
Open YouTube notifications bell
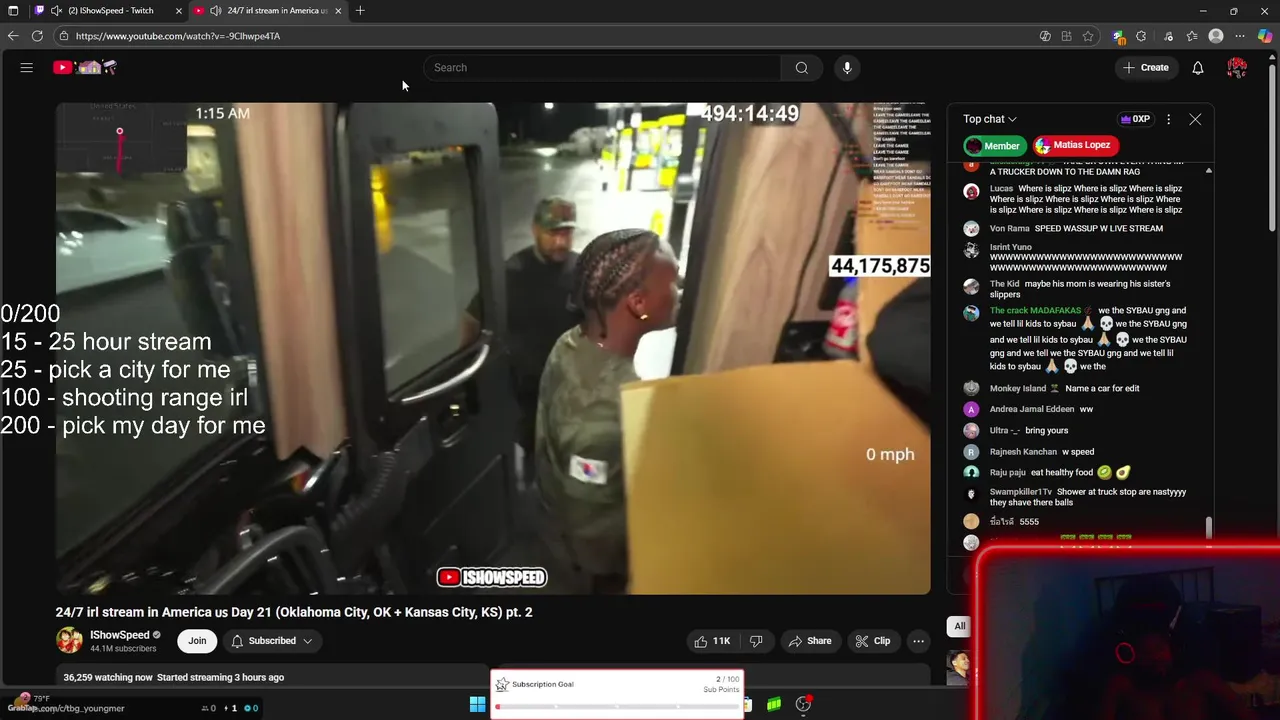point(1197,68)
